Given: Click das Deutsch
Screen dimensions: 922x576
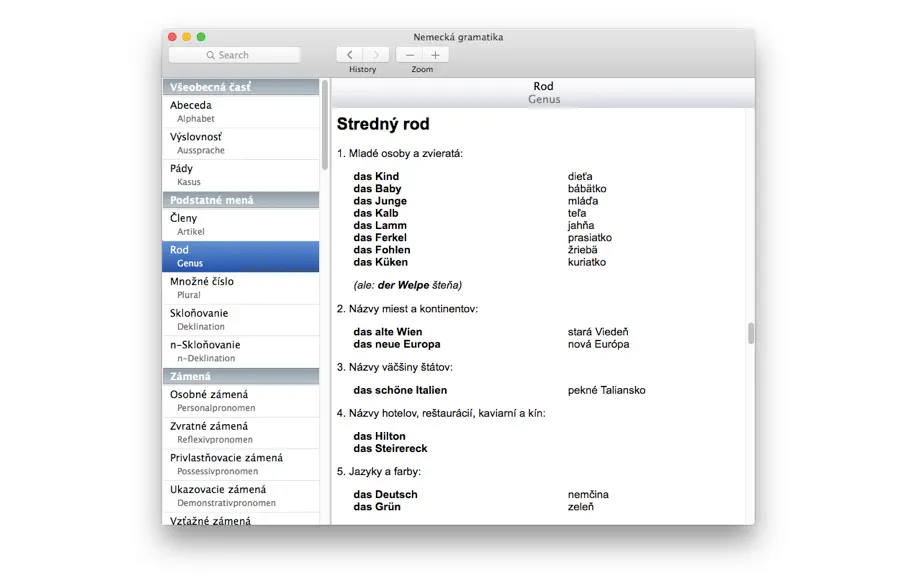Looking at the screenshot, I should click(385, 495).
